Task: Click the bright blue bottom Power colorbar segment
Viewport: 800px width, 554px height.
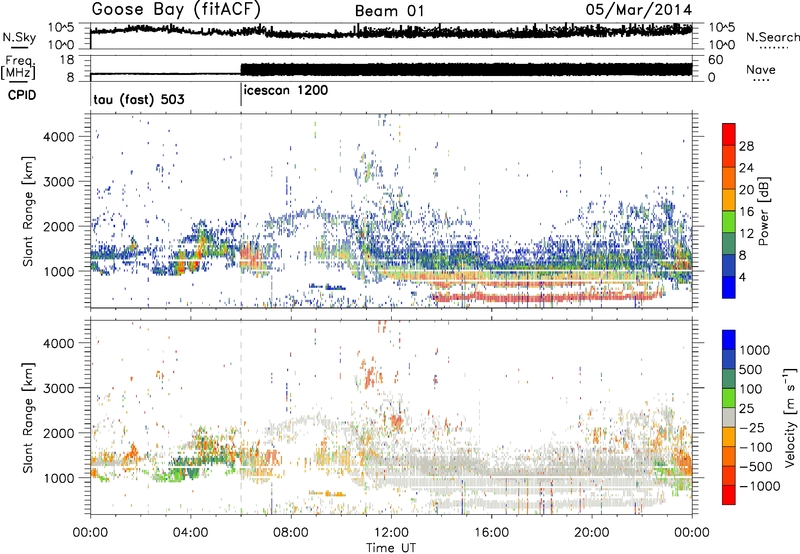Action: click(x=729, y=287)
